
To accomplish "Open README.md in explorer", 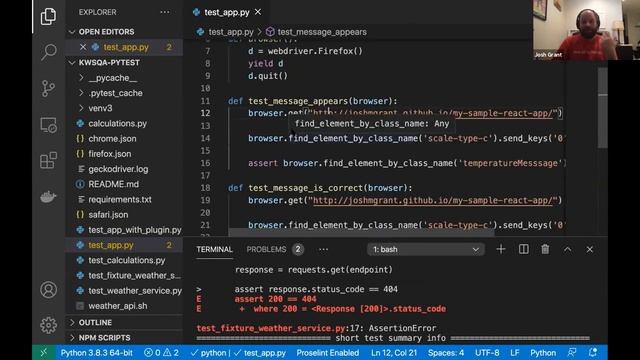I will click(x=124, y=184).
